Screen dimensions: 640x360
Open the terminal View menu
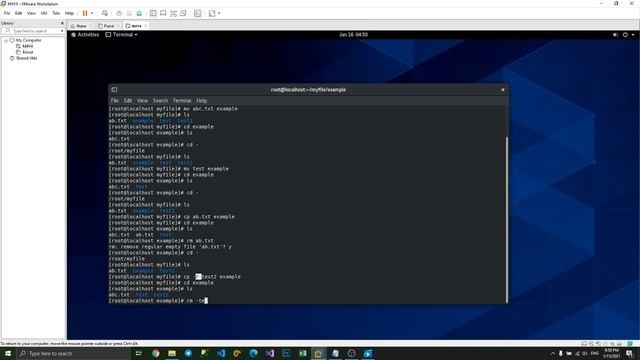click(142, 100)
